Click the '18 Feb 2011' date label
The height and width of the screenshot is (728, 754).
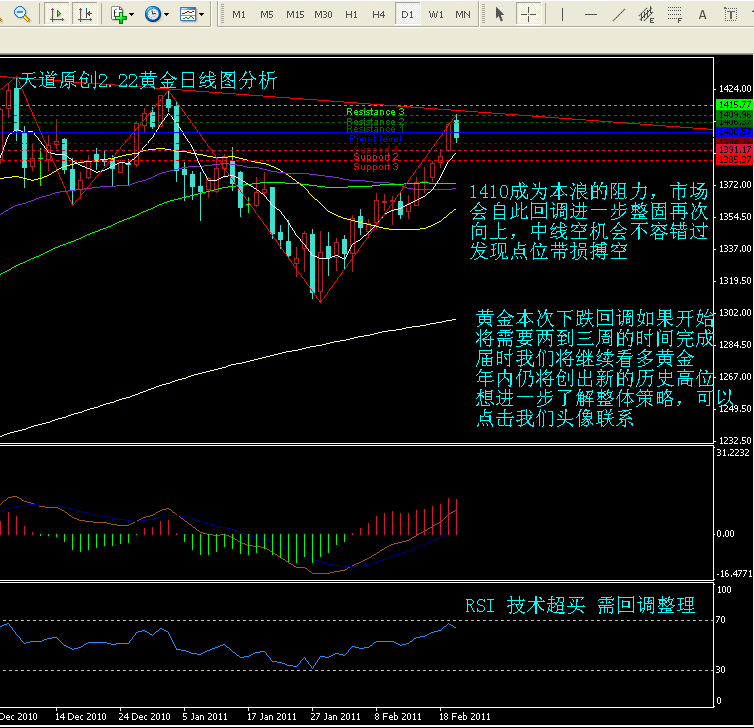coord(465,716)
